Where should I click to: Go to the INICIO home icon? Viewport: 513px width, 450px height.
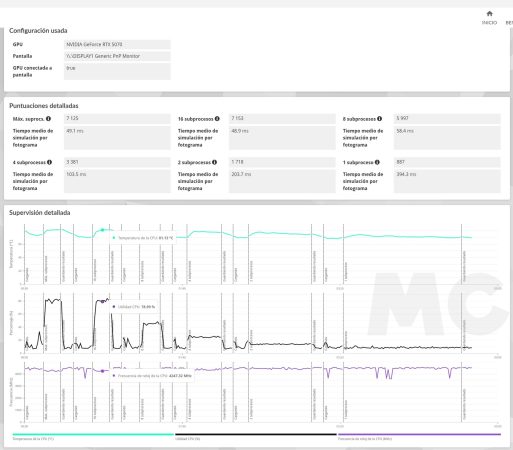(x=489, y=14)
